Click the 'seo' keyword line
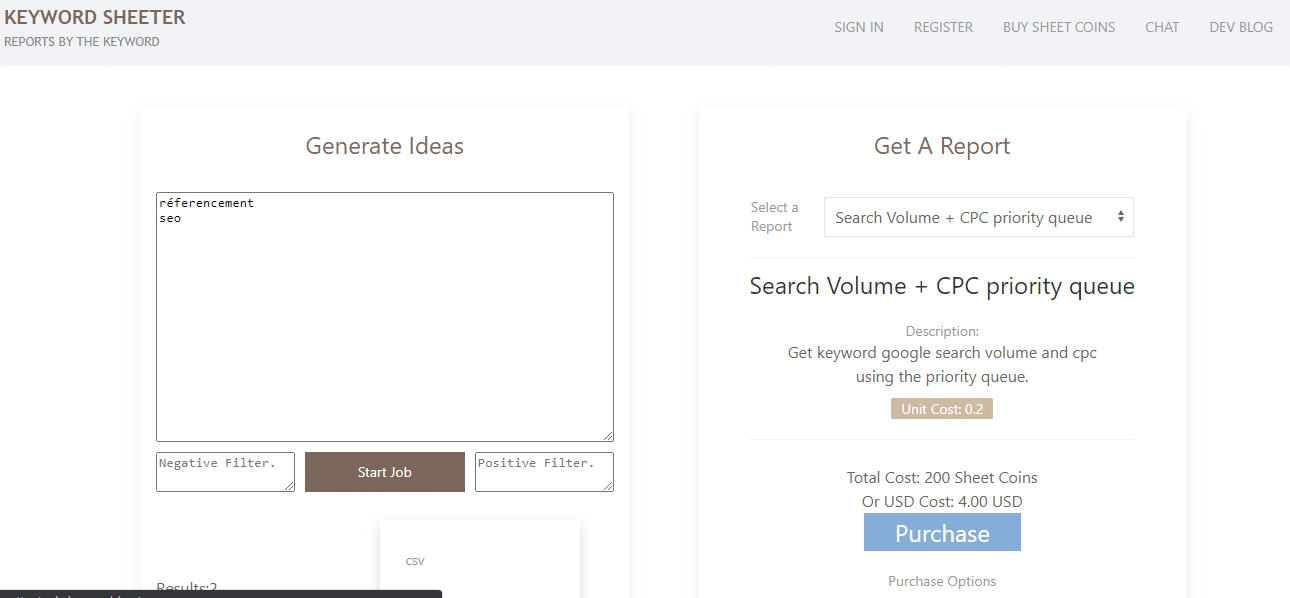 (170, 218)
